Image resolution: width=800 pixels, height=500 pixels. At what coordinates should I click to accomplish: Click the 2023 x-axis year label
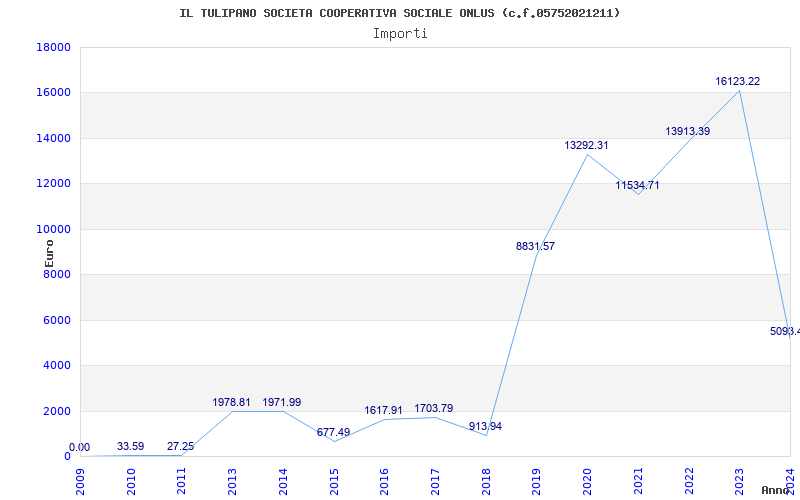click(x=739, y=481)
